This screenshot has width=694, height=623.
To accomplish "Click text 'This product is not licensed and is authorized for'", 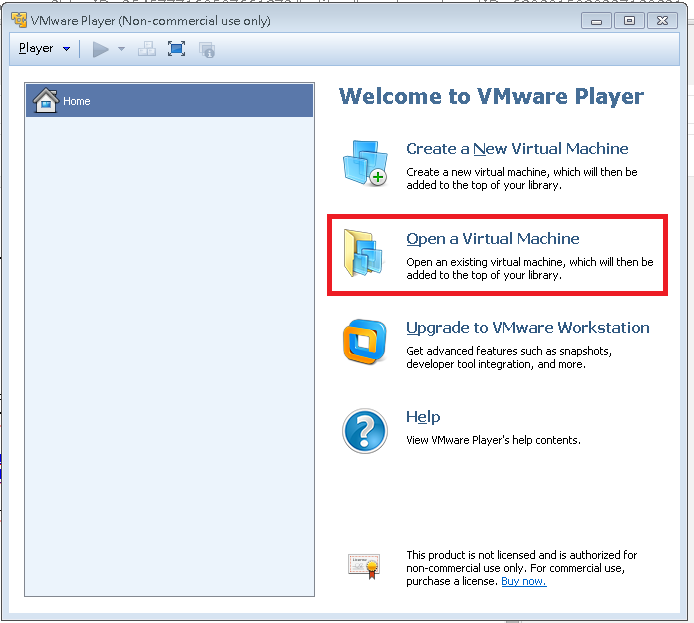I will 522,555.
